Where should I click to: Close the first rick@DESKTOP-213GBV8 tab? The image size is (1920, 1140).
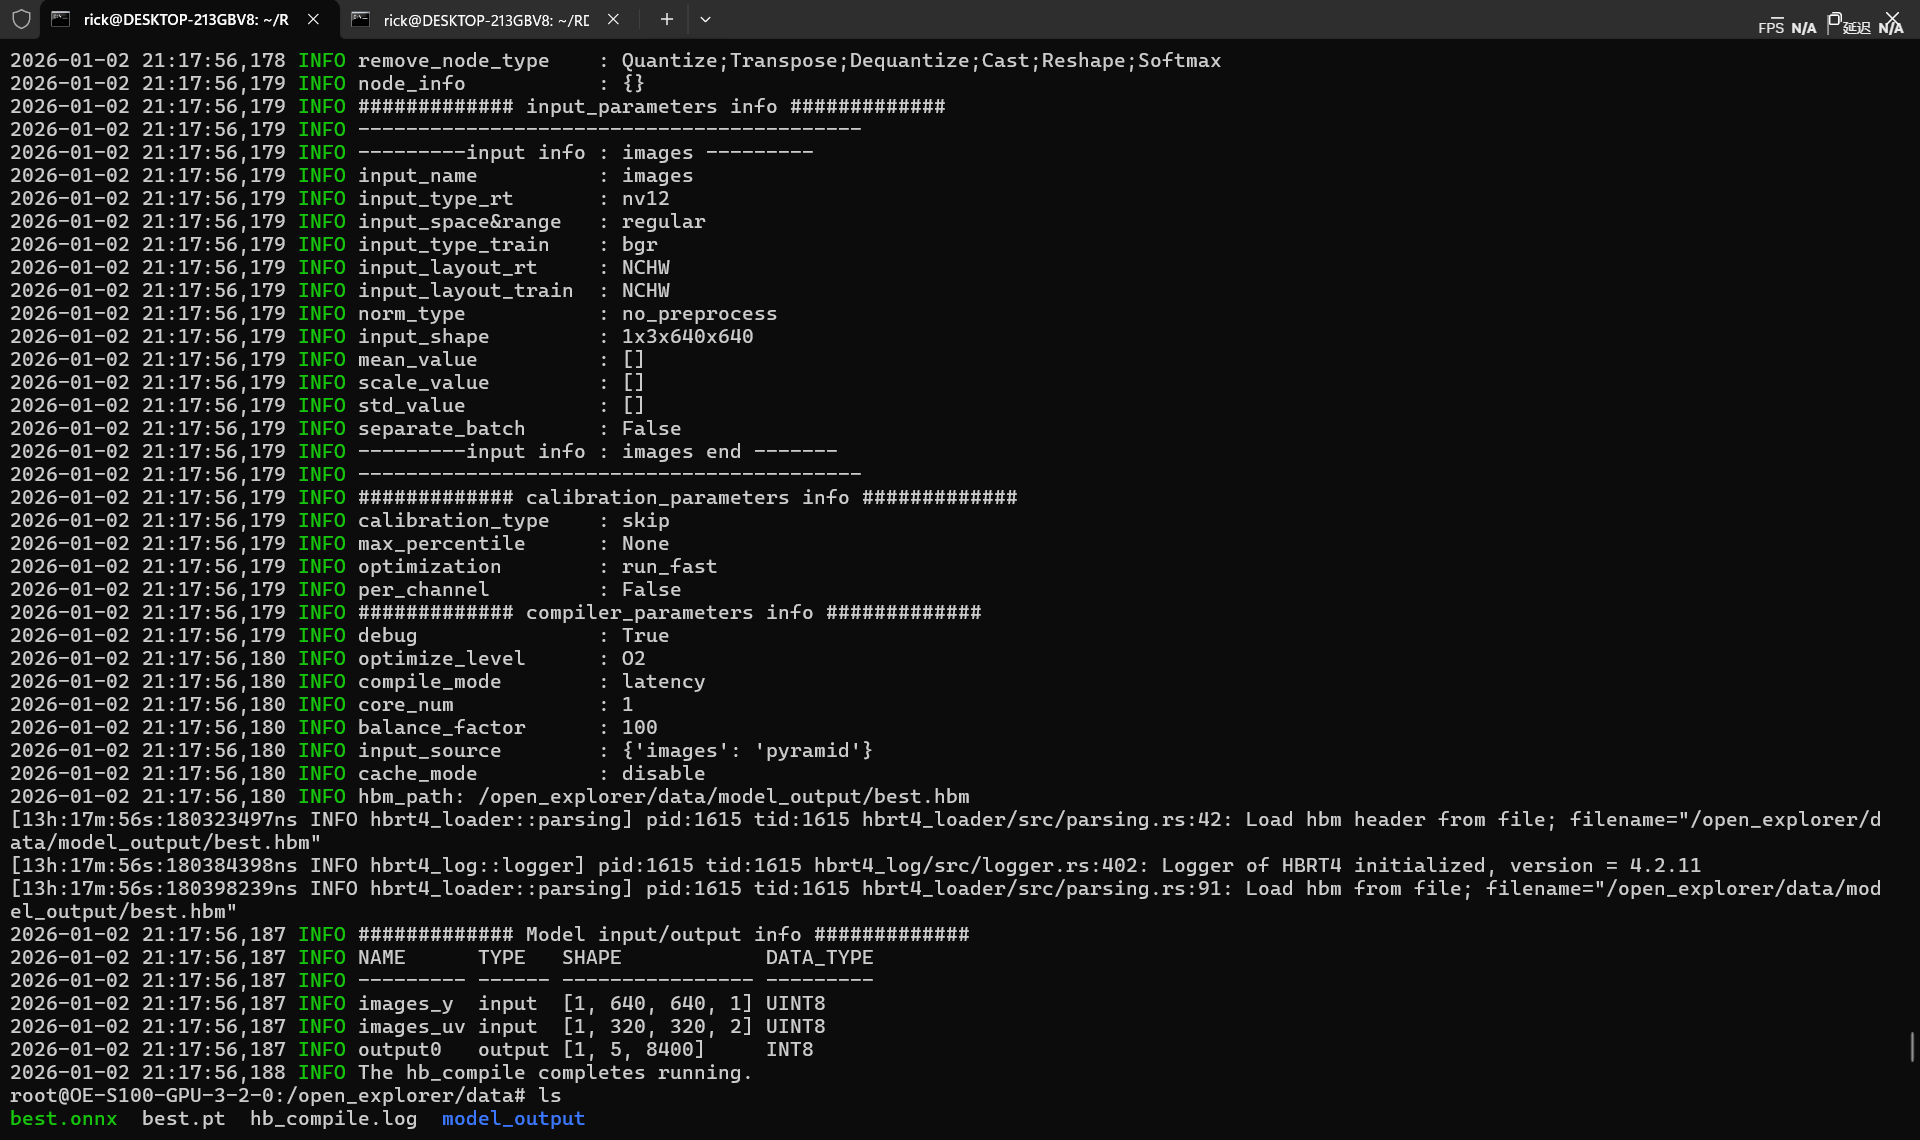click(x=313, y=19)
